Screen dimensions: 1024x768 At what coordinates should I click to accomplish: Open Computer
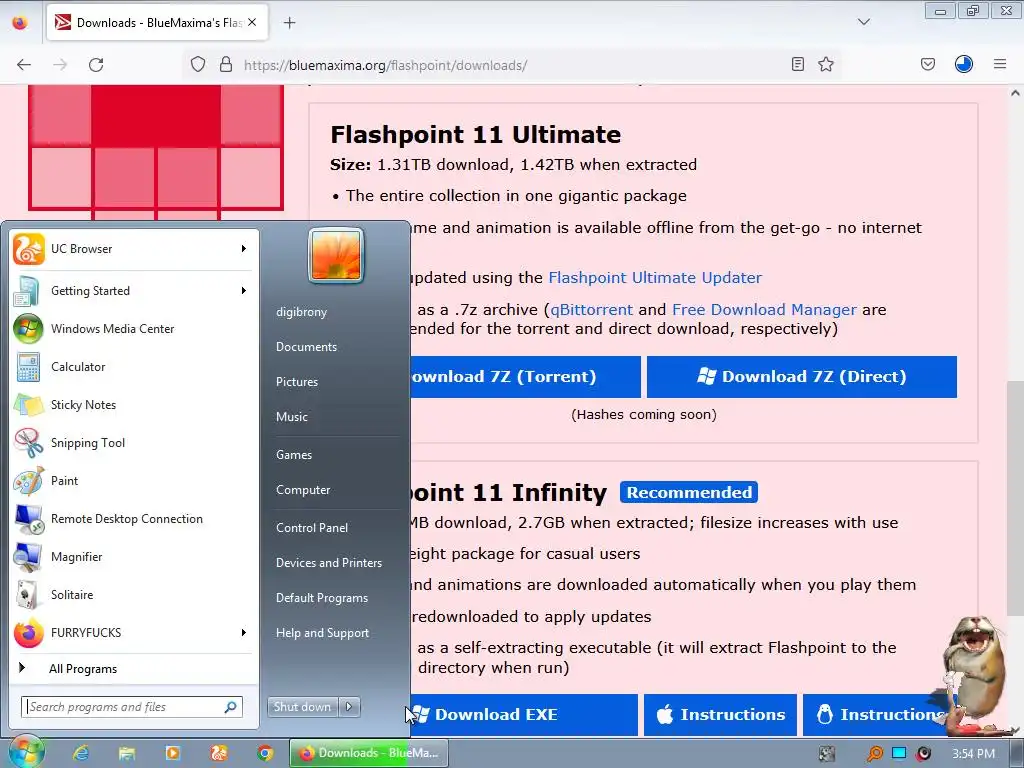click(x=303, y=490)
